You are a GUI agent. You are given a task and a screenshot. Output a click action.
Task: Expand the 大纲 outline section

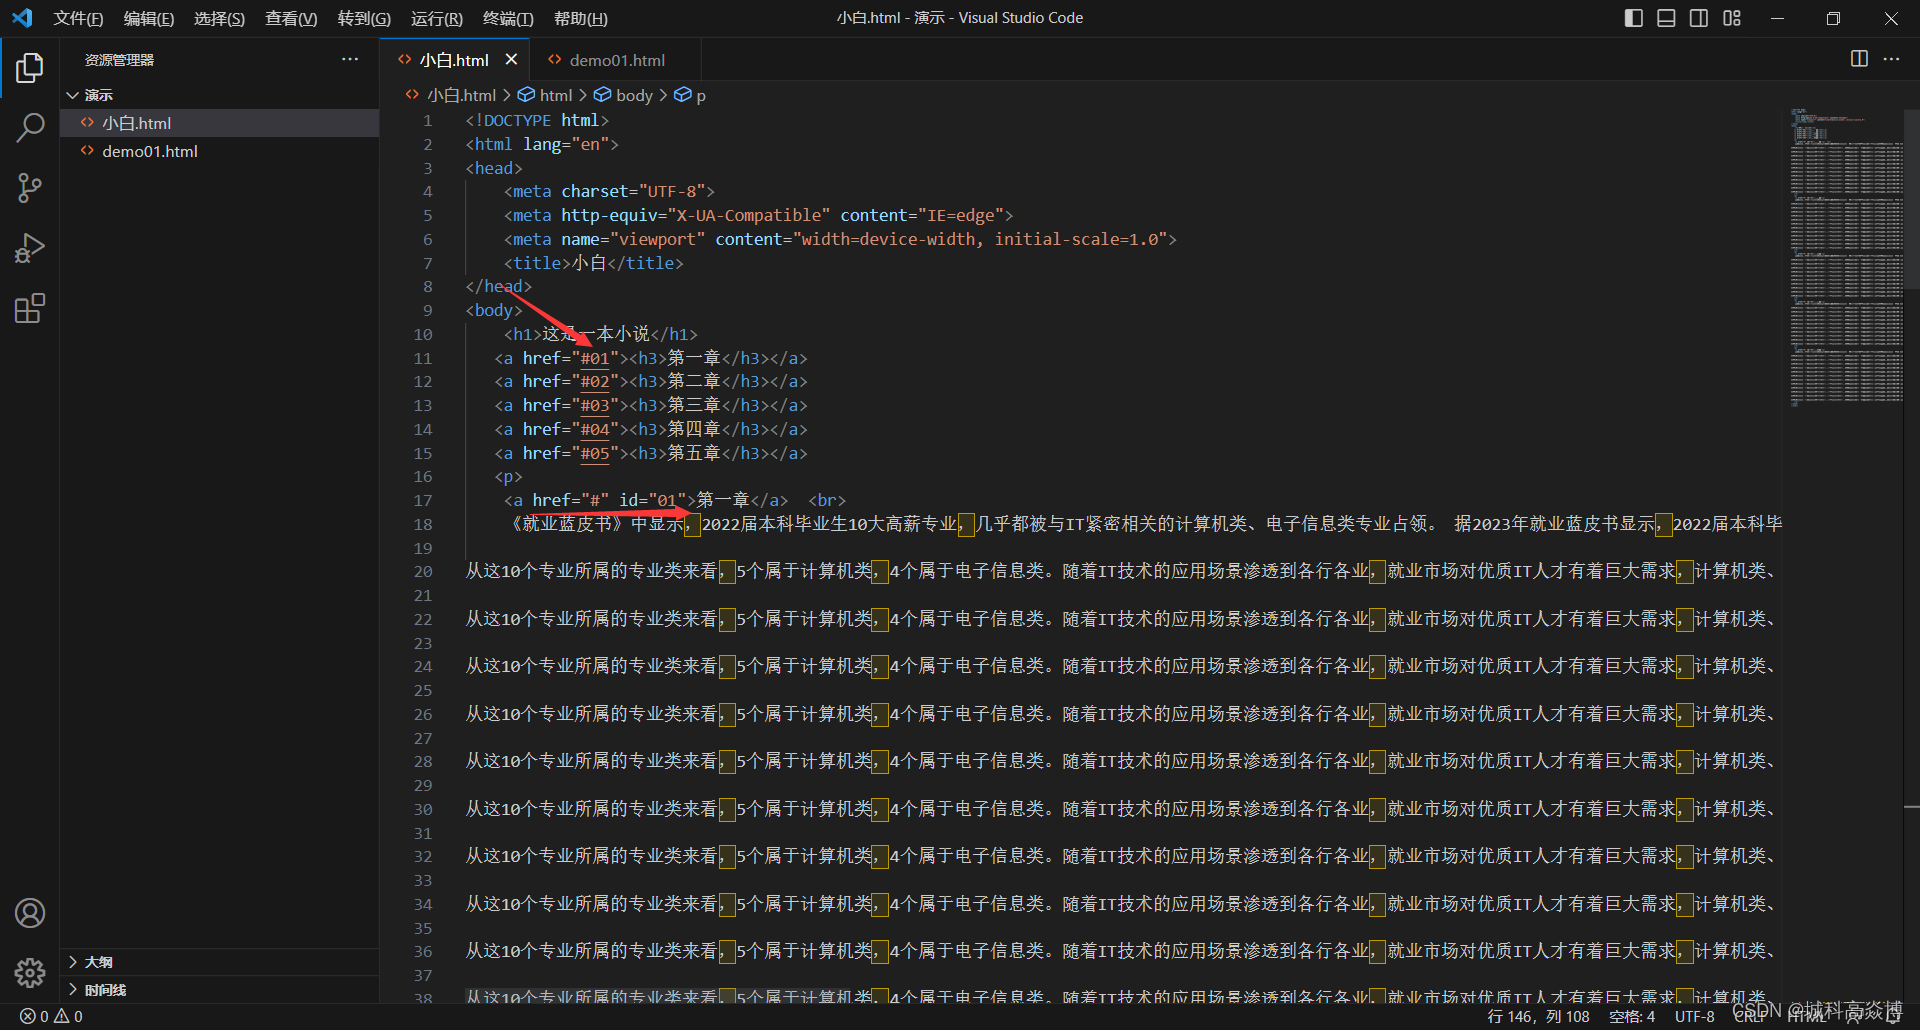(x=220, y=962)
